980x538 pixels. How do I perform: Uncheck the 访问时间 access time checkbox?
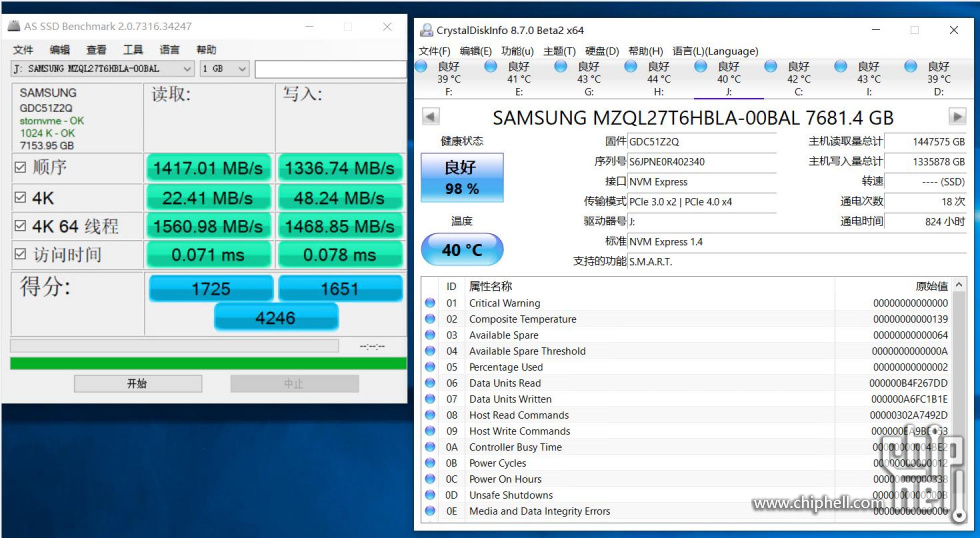(20, 254)
